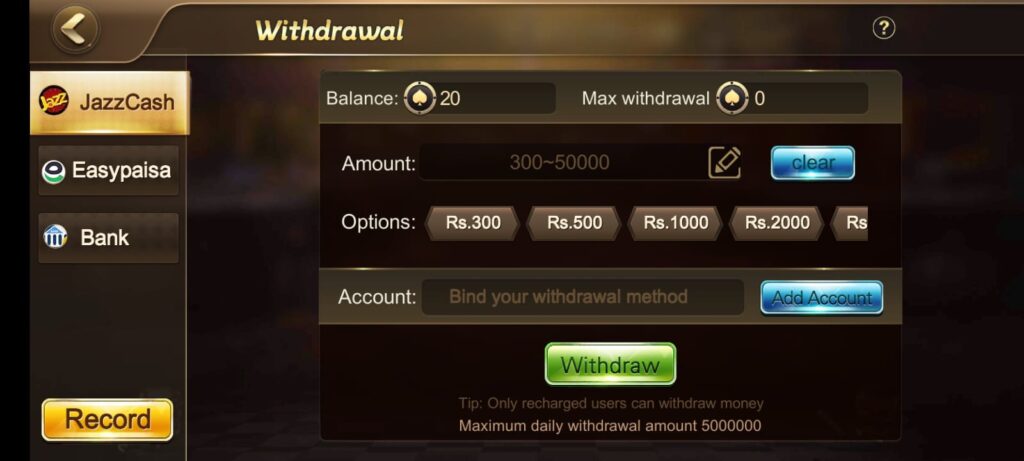The width and height of the screenshot is (1024, 461).
Task: Open the withdrawal Record history
Action: click(107, 420)
